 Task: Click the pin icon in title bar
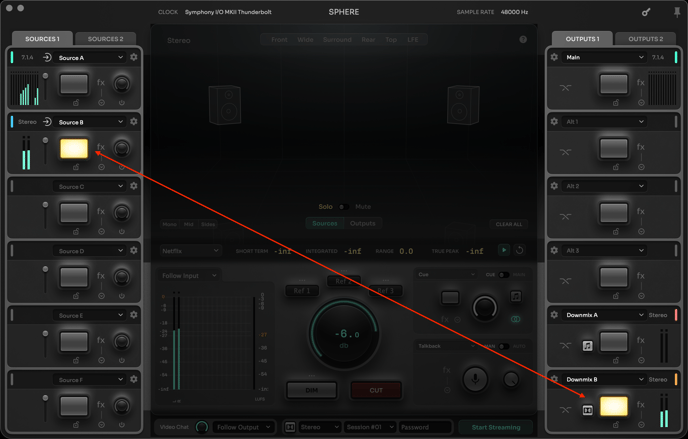pos(677,12)
